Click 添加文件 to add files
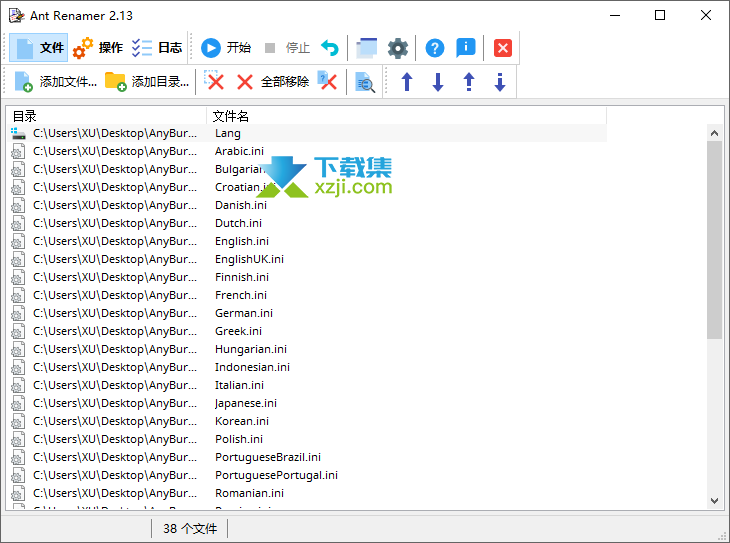This screenshot has width=730, height=543. 55,82
